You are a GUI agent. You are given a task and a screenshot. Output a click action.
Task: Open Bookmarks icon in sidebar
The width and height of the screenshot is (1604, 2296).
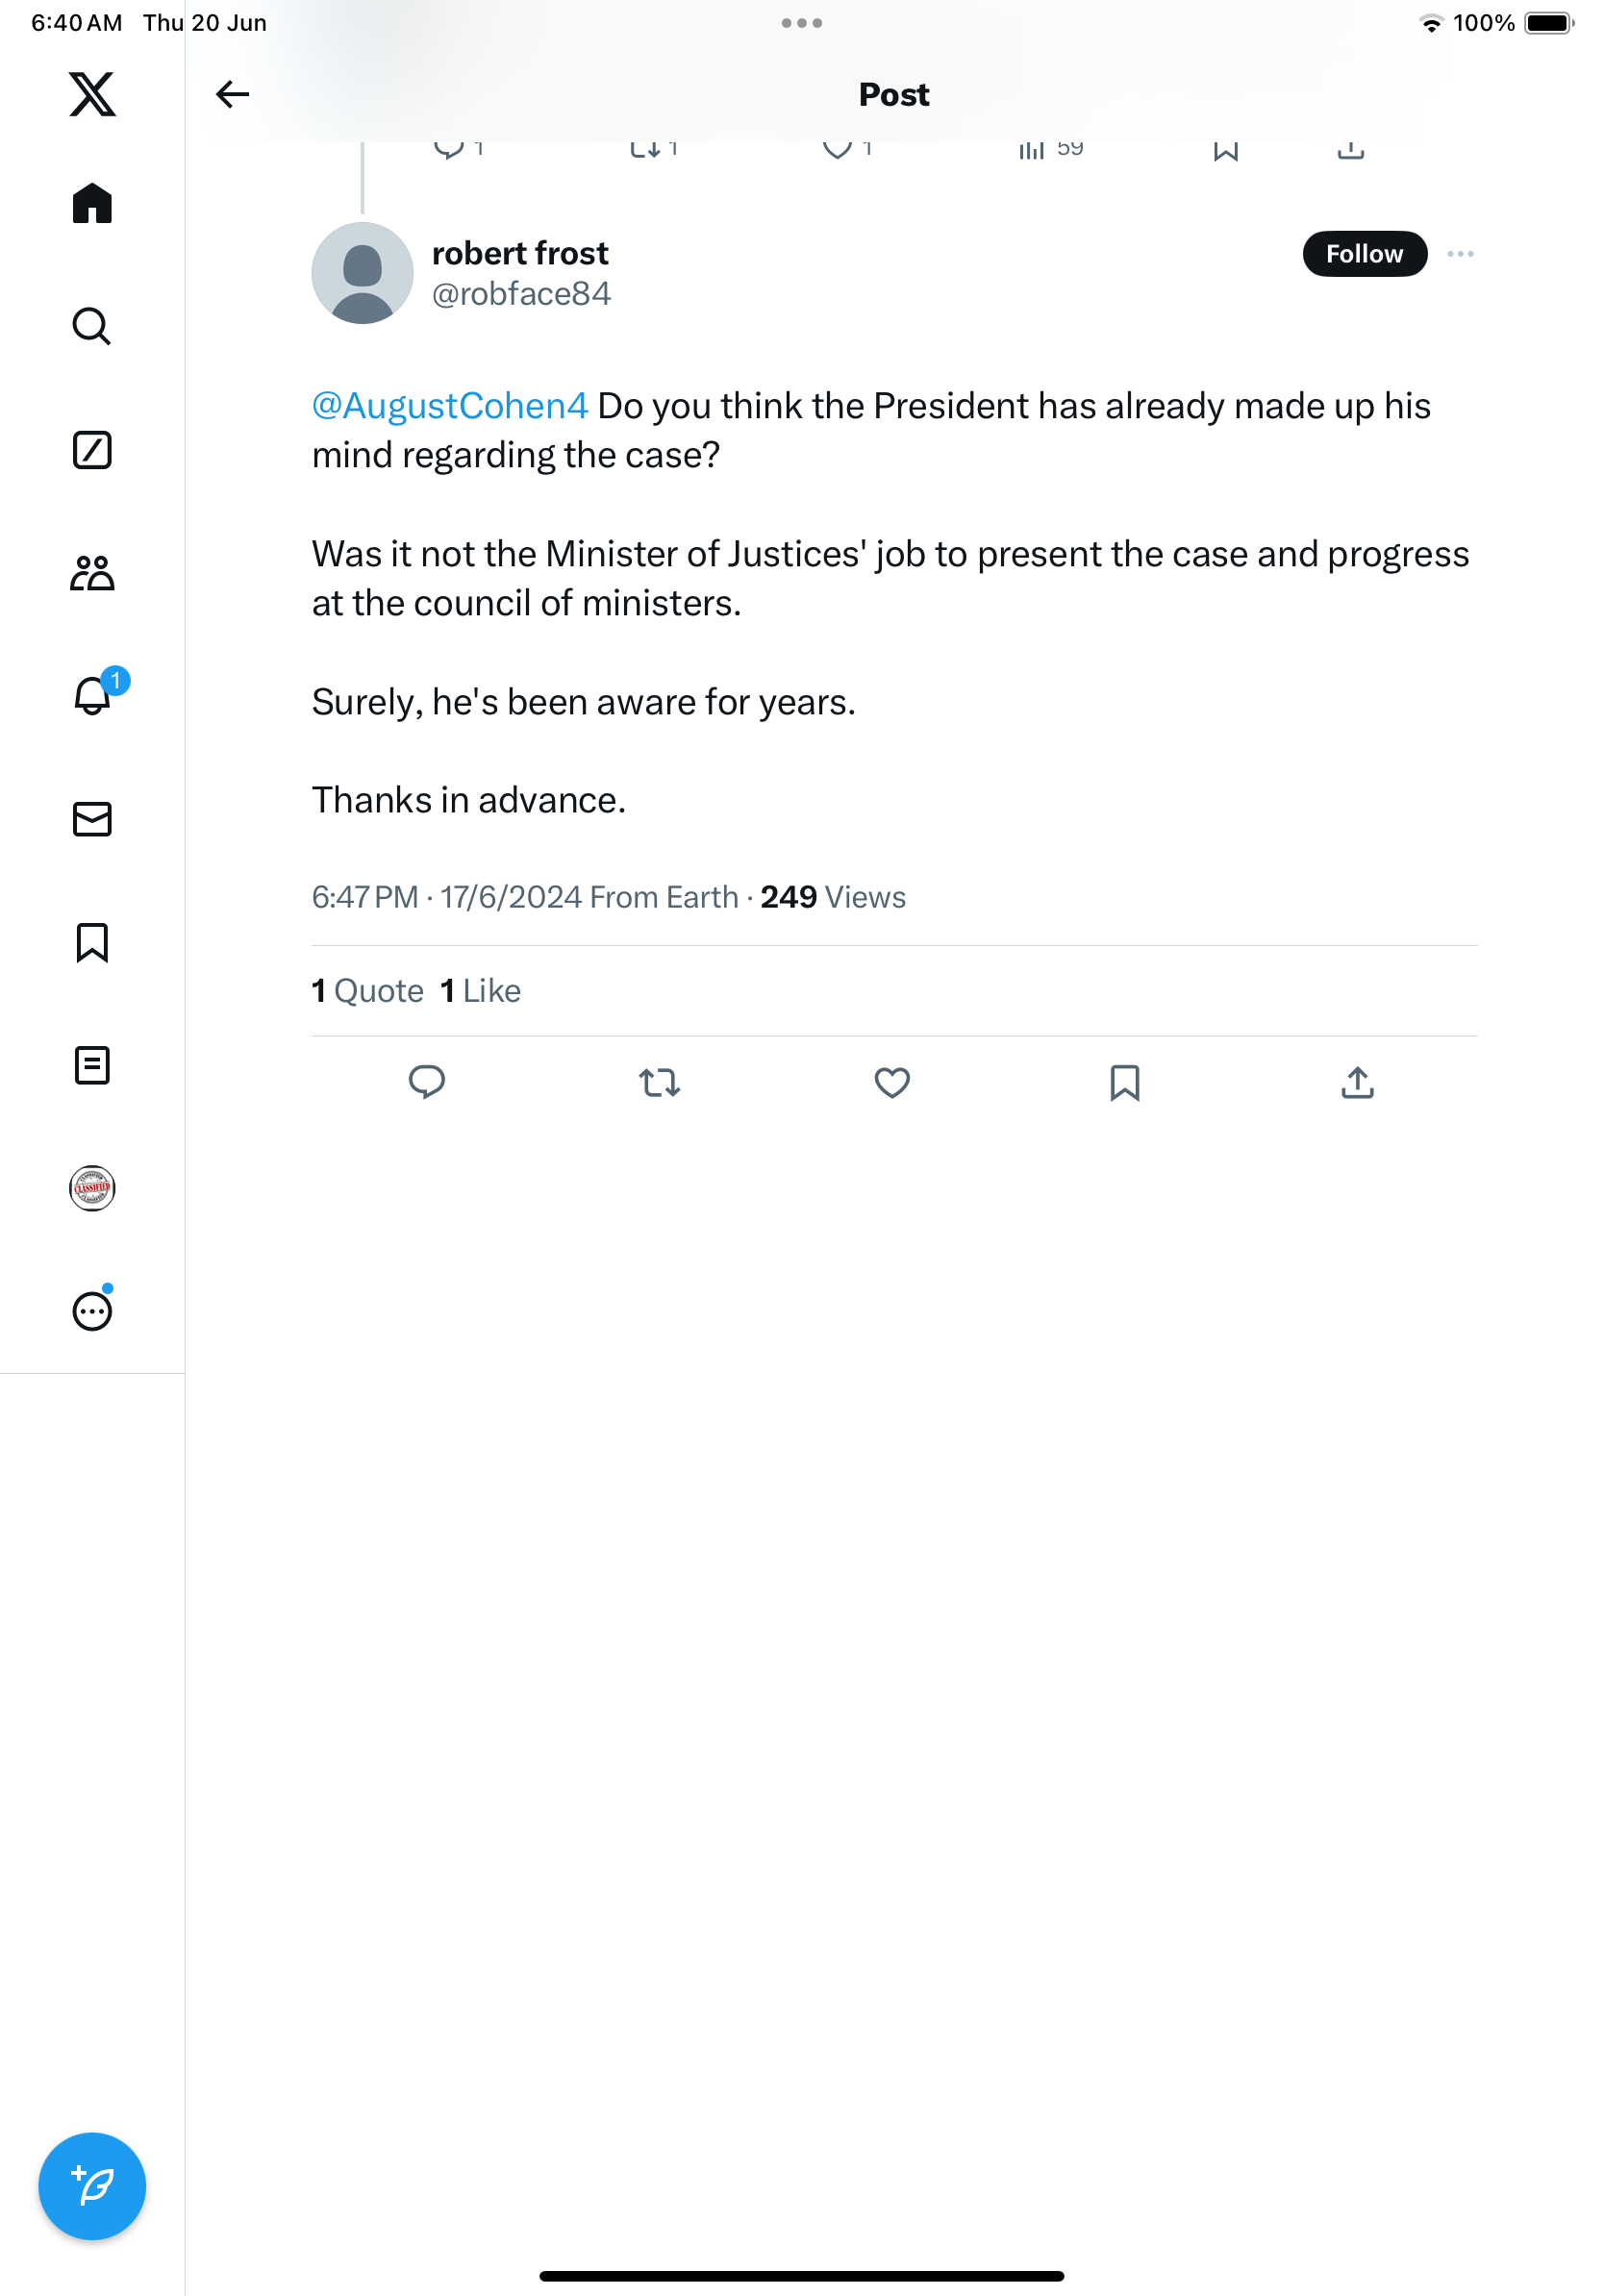(x=92, y=942)
